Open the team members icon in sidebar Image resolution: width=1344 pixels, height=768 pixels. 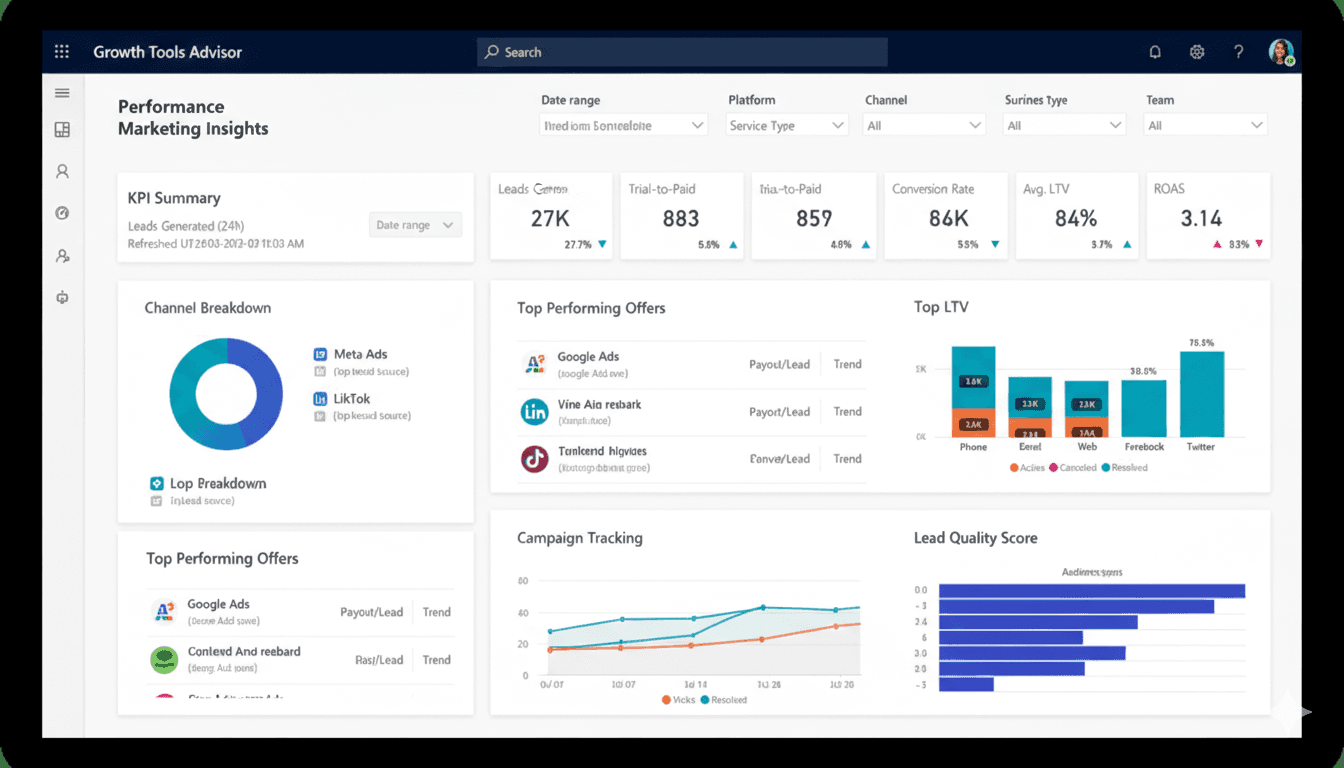62,256
